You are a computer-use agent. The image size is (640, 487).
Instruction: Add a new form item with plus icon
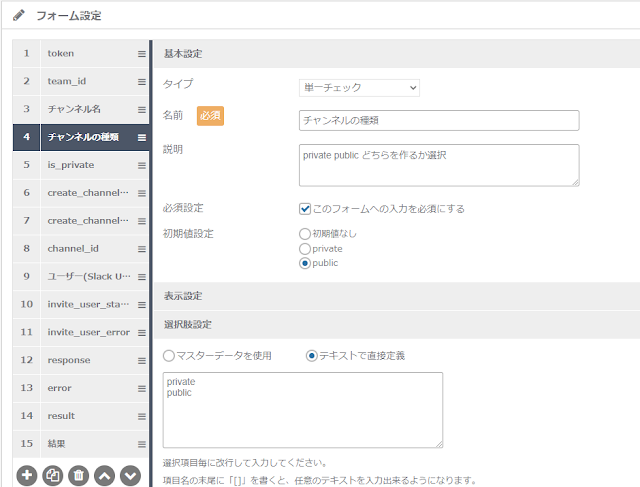27,476
